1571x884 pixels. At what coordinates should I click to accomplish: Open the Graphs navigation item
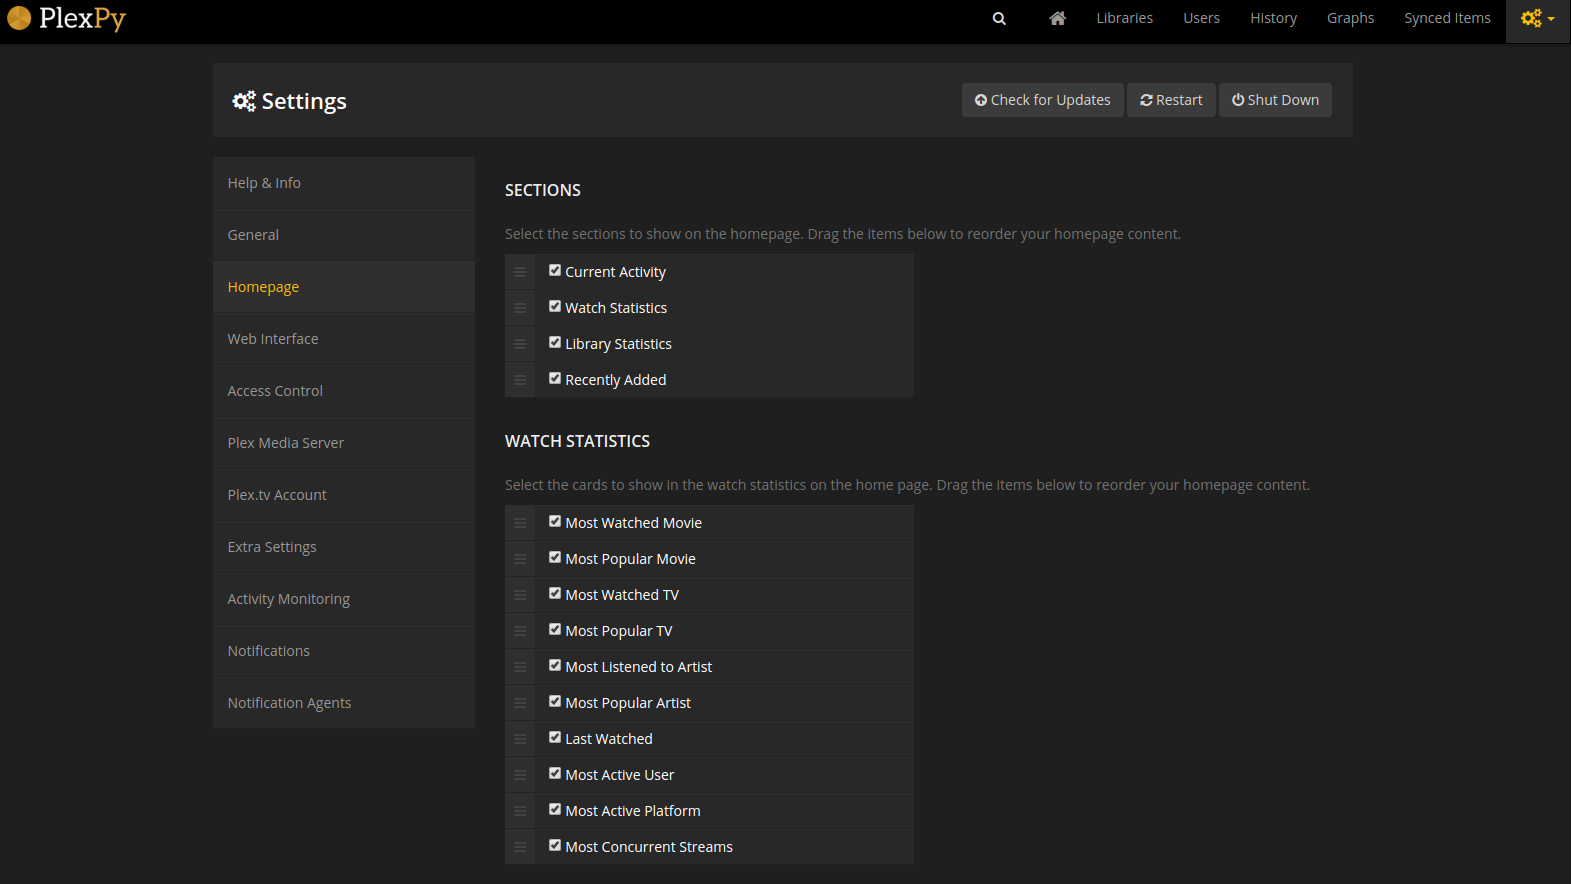pos(1350,18)
